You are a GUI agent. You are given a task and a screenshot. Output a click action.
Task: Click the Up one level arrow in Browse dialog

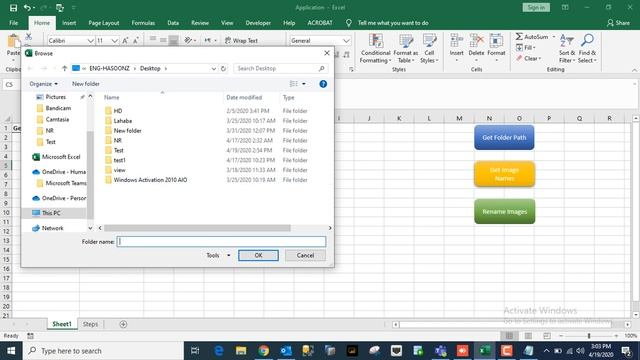[64, 69]
